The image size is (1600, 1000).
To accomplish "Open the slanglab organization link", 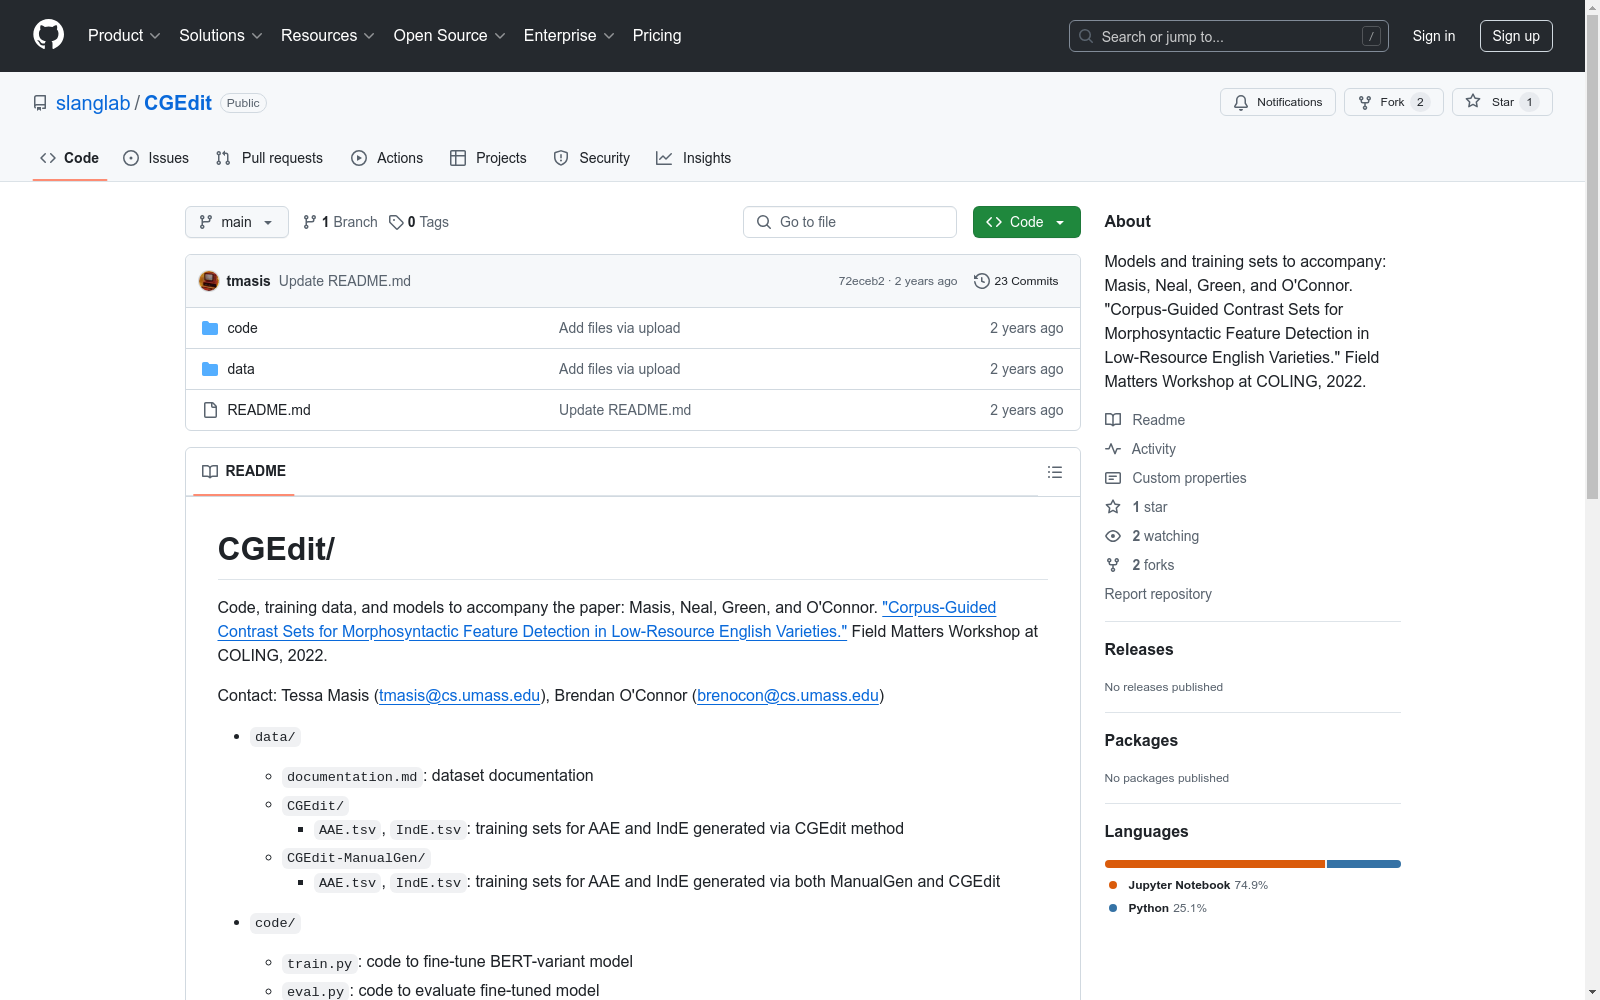I will (93, 103).
